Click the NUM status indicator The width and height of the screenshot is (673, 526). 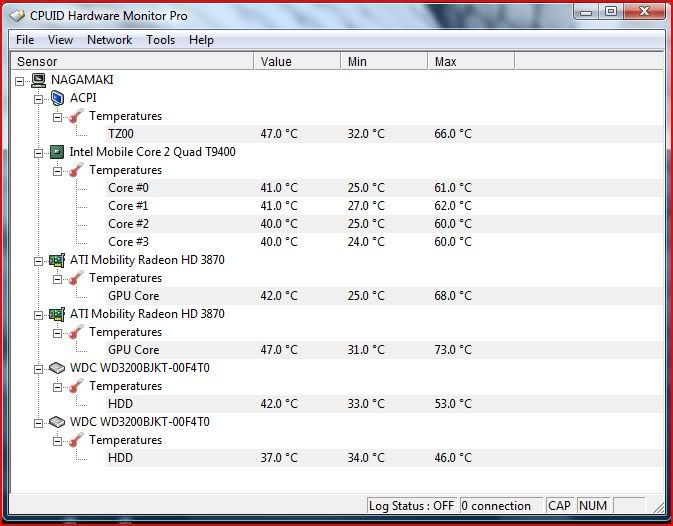[593, 506]
